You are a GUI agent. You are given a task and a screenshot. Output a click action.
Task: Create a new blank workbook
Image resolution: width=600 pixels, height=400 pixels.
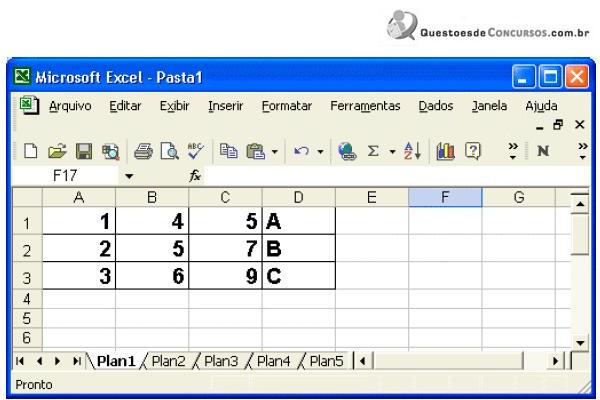(31, 151)
